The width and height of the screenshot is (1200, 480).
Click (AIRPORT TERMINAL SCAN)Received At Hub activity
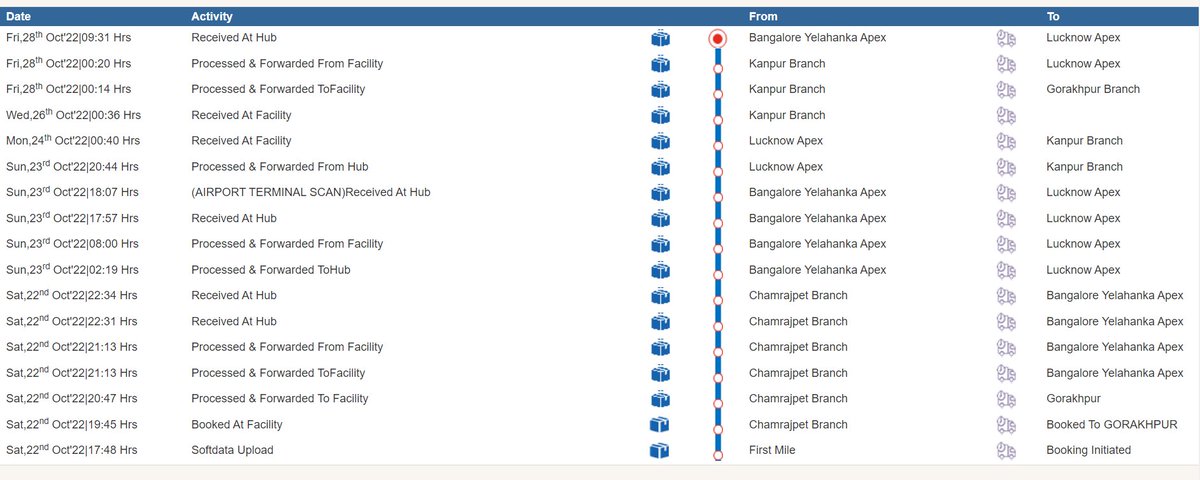pyautogui.click(x=310, y=192)
